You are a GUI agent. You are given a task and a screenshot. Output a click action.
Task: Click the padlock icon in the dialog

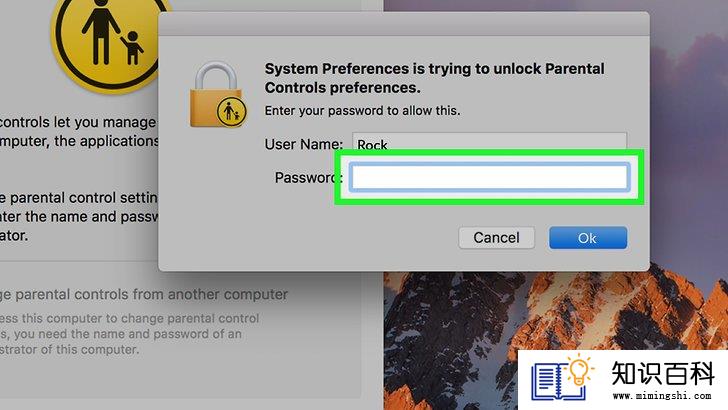(x=217, y=94)
